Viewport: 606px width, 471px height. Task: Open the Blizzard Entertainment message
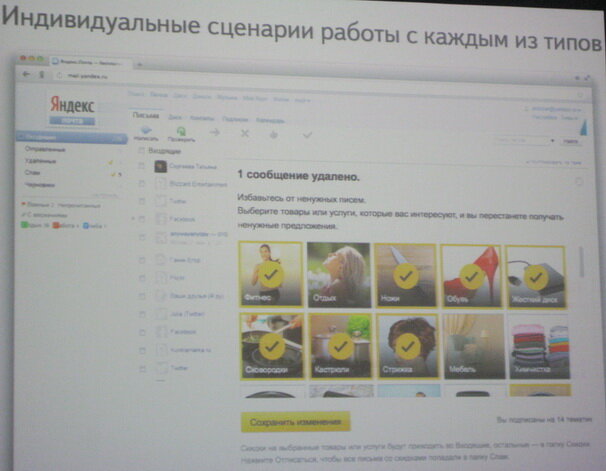coord(198,184)
